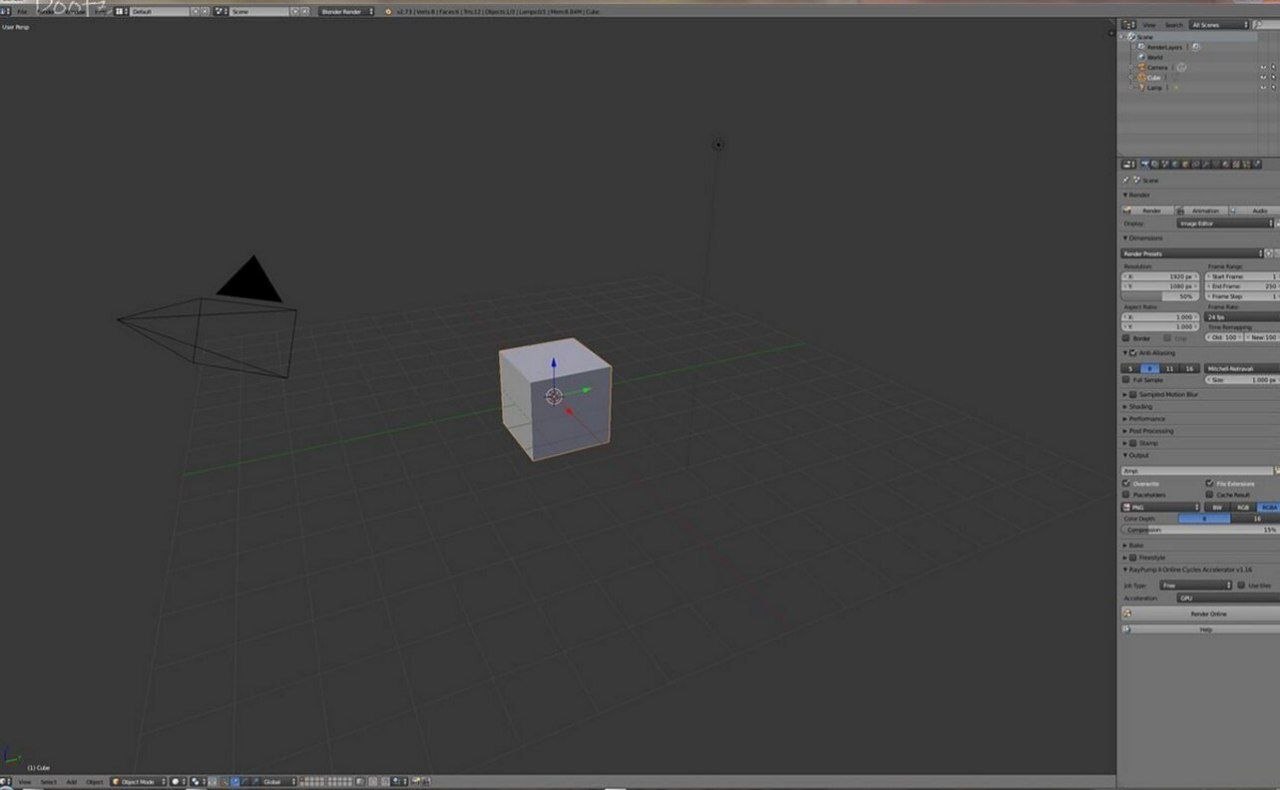Image resolution: width=1280 pixels, height=790 pixels.
Task: Toggle the Anti-Aliasing checkbox
Action: (1132, 353)
